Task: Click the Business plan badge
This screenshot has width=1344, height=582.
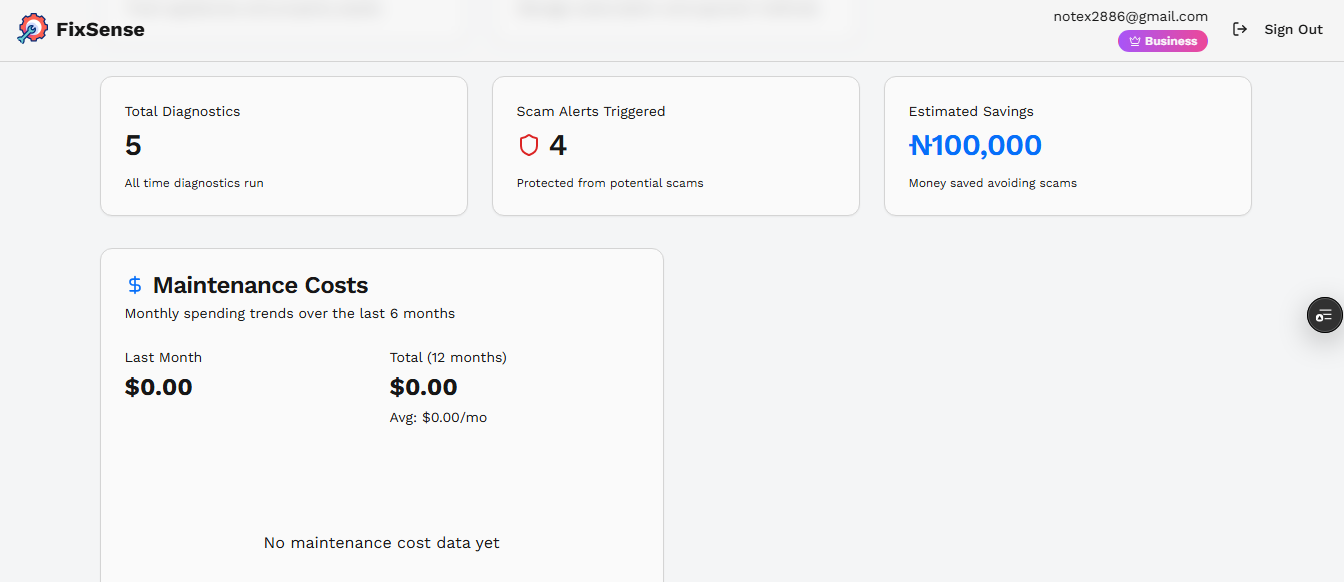Action: click(1163, 41)
